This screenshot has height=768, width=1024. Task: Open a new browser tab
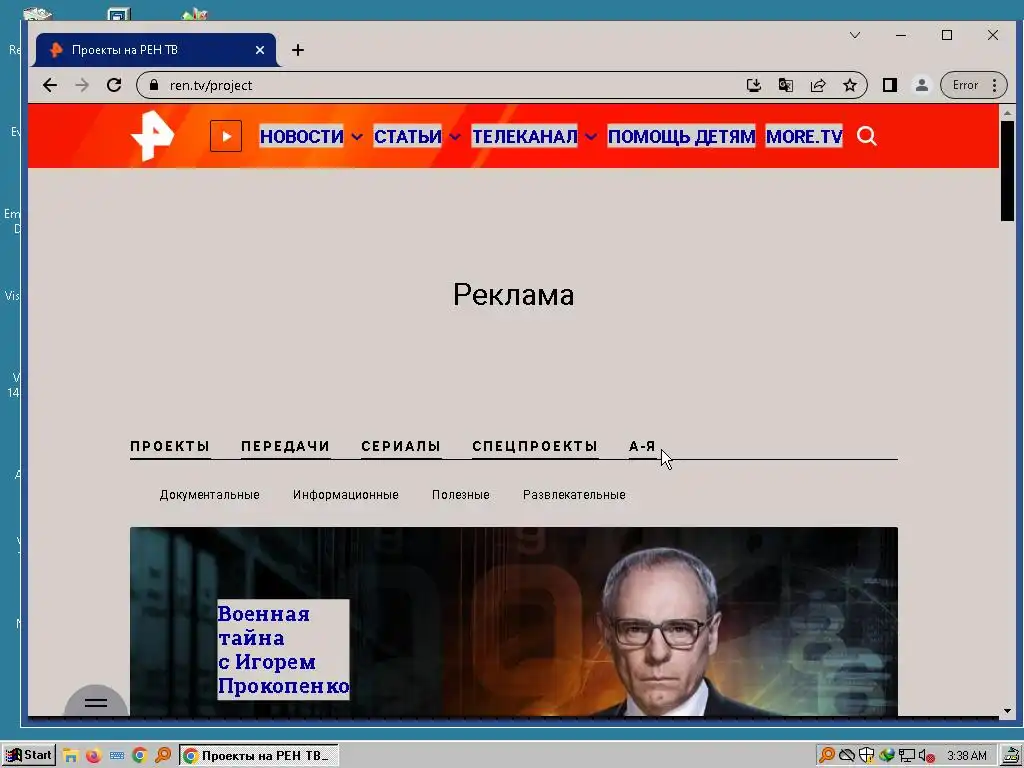click(x=298, y=50)
